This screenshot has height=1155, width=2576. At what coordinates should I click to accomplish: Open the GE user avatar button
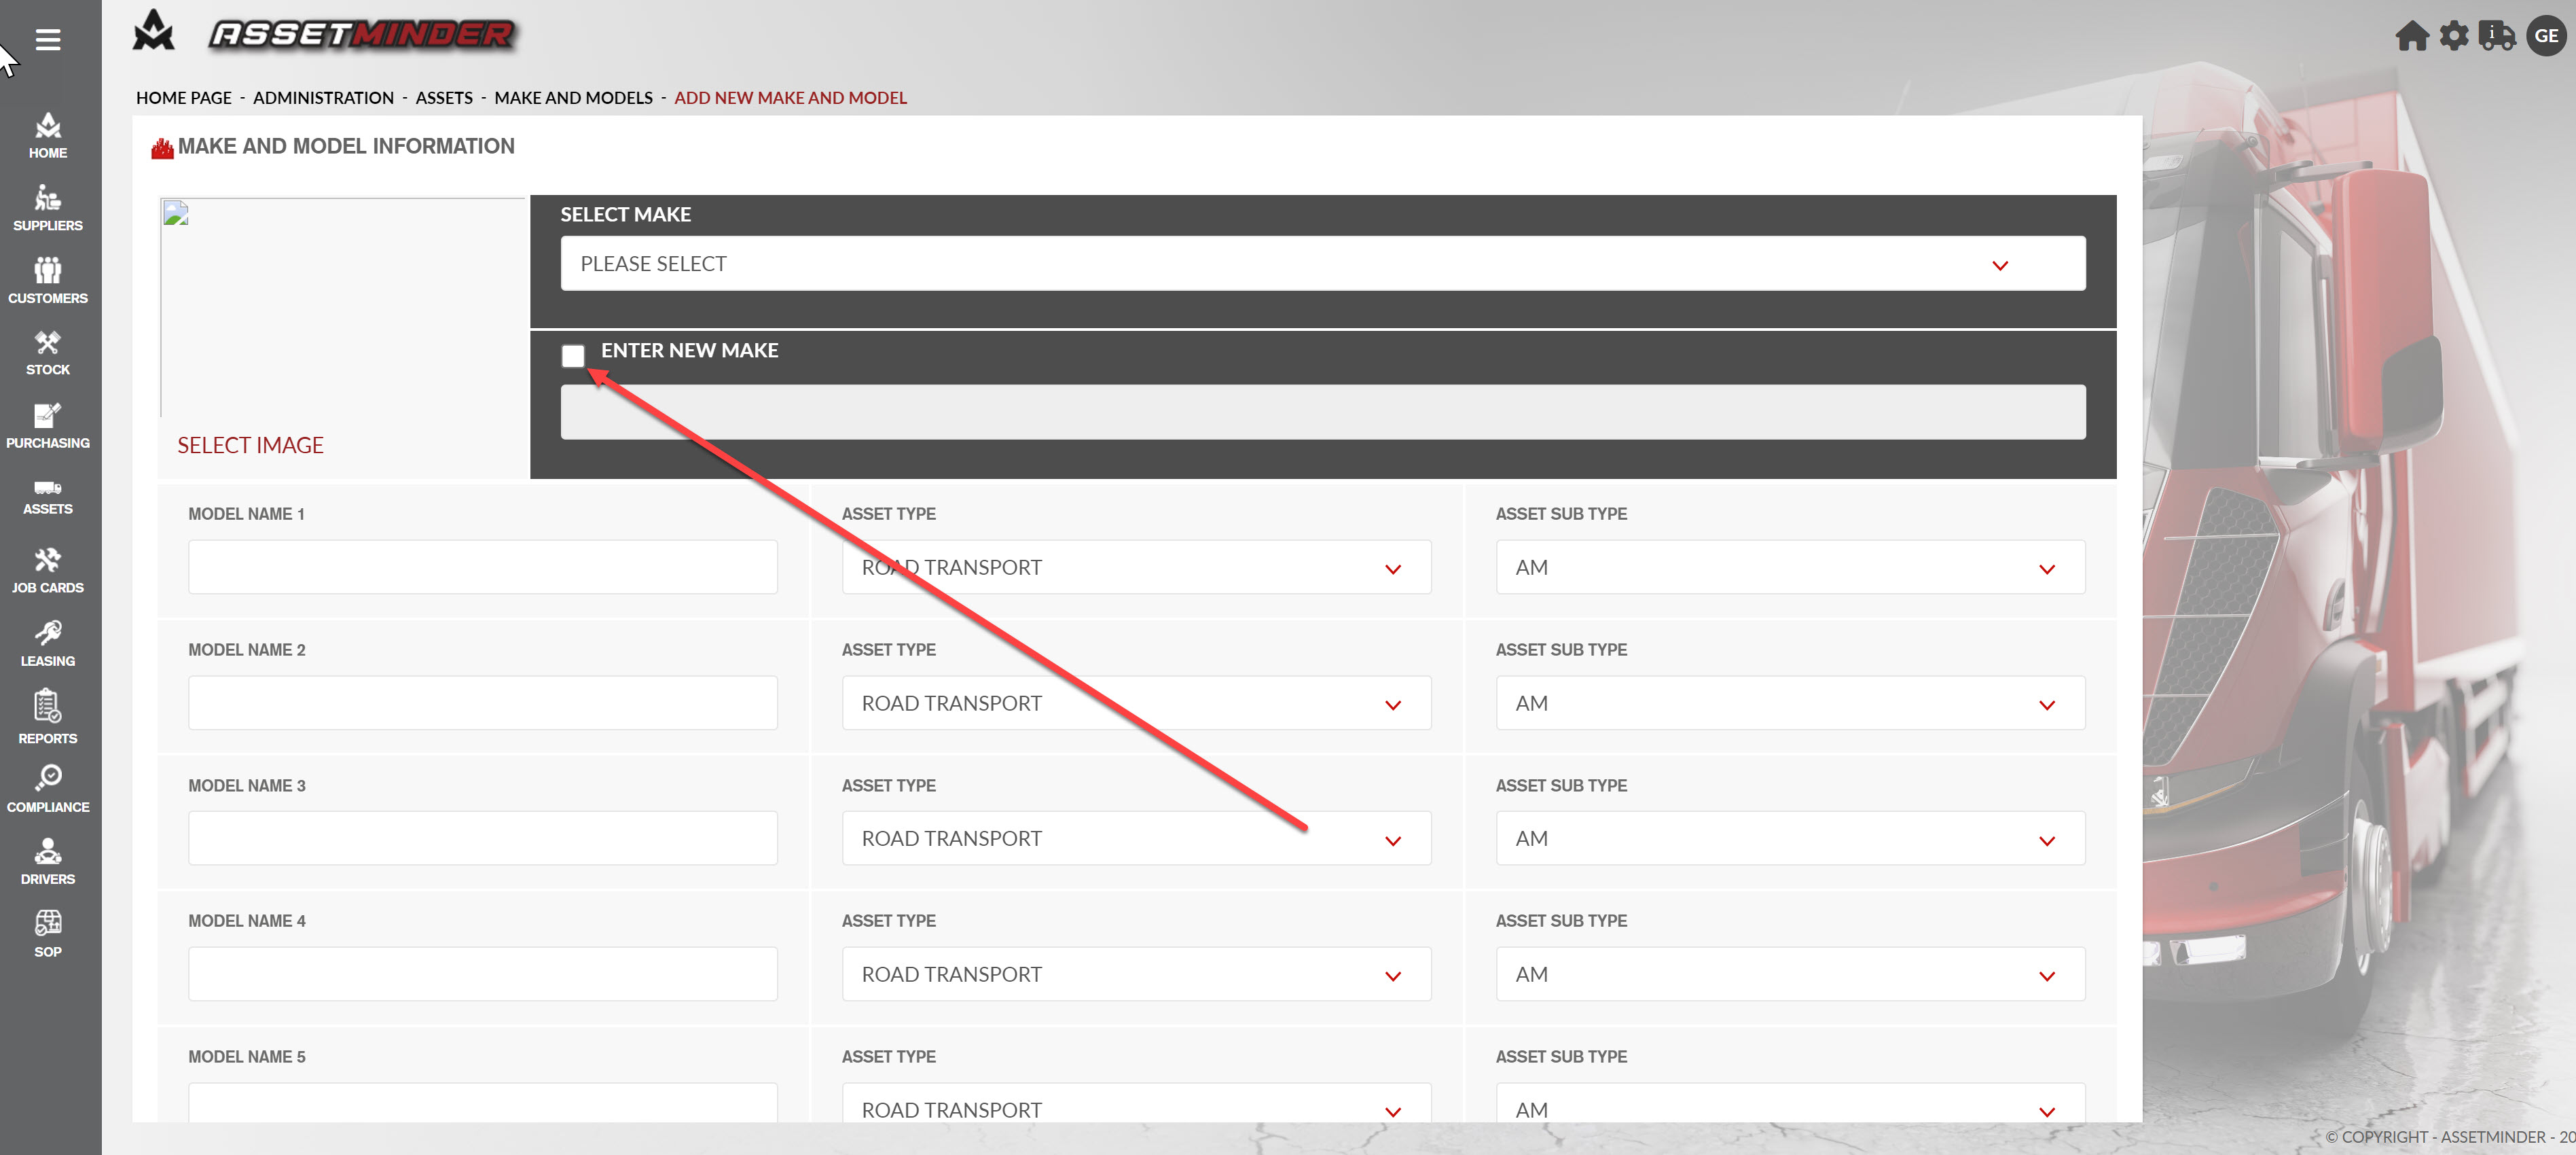[2546, 36]
